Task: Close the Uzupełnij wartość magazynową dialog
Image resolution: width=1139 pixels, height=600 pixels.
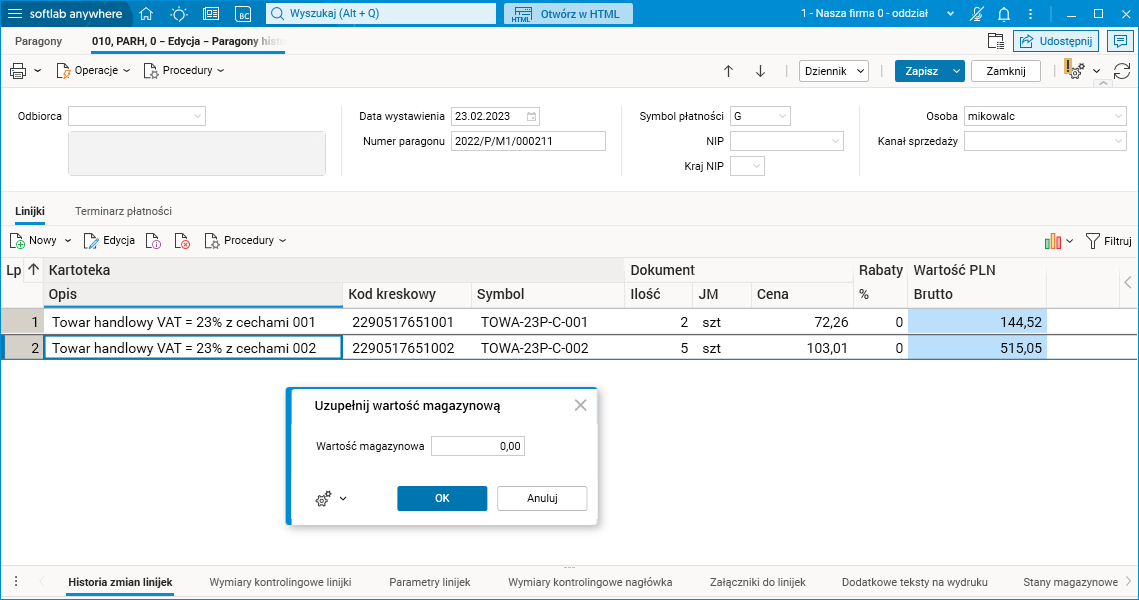Action: pyautogui.click(x=580, y=405)
